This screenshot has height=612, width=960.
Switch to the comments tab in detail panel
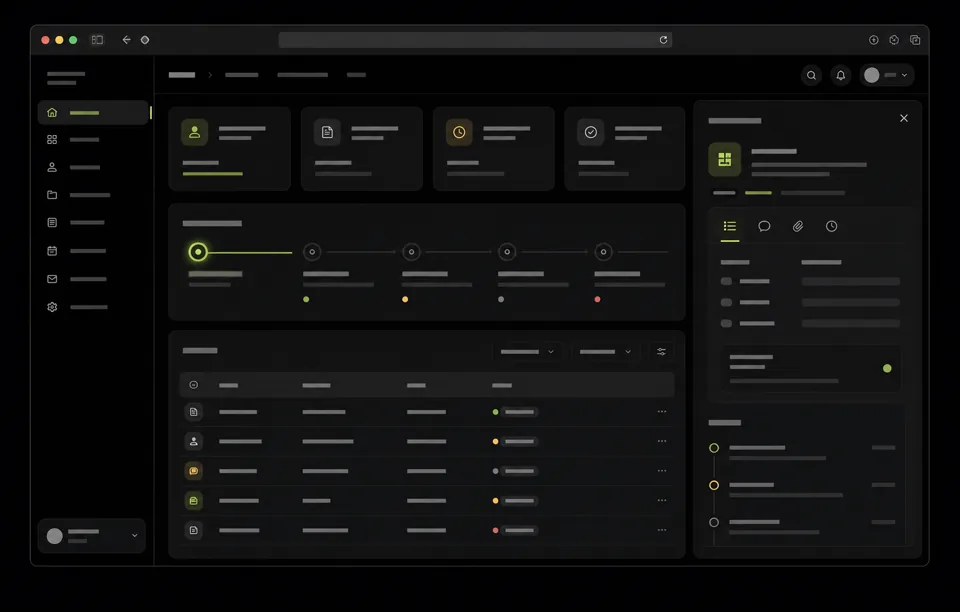[x=764, y=226]
